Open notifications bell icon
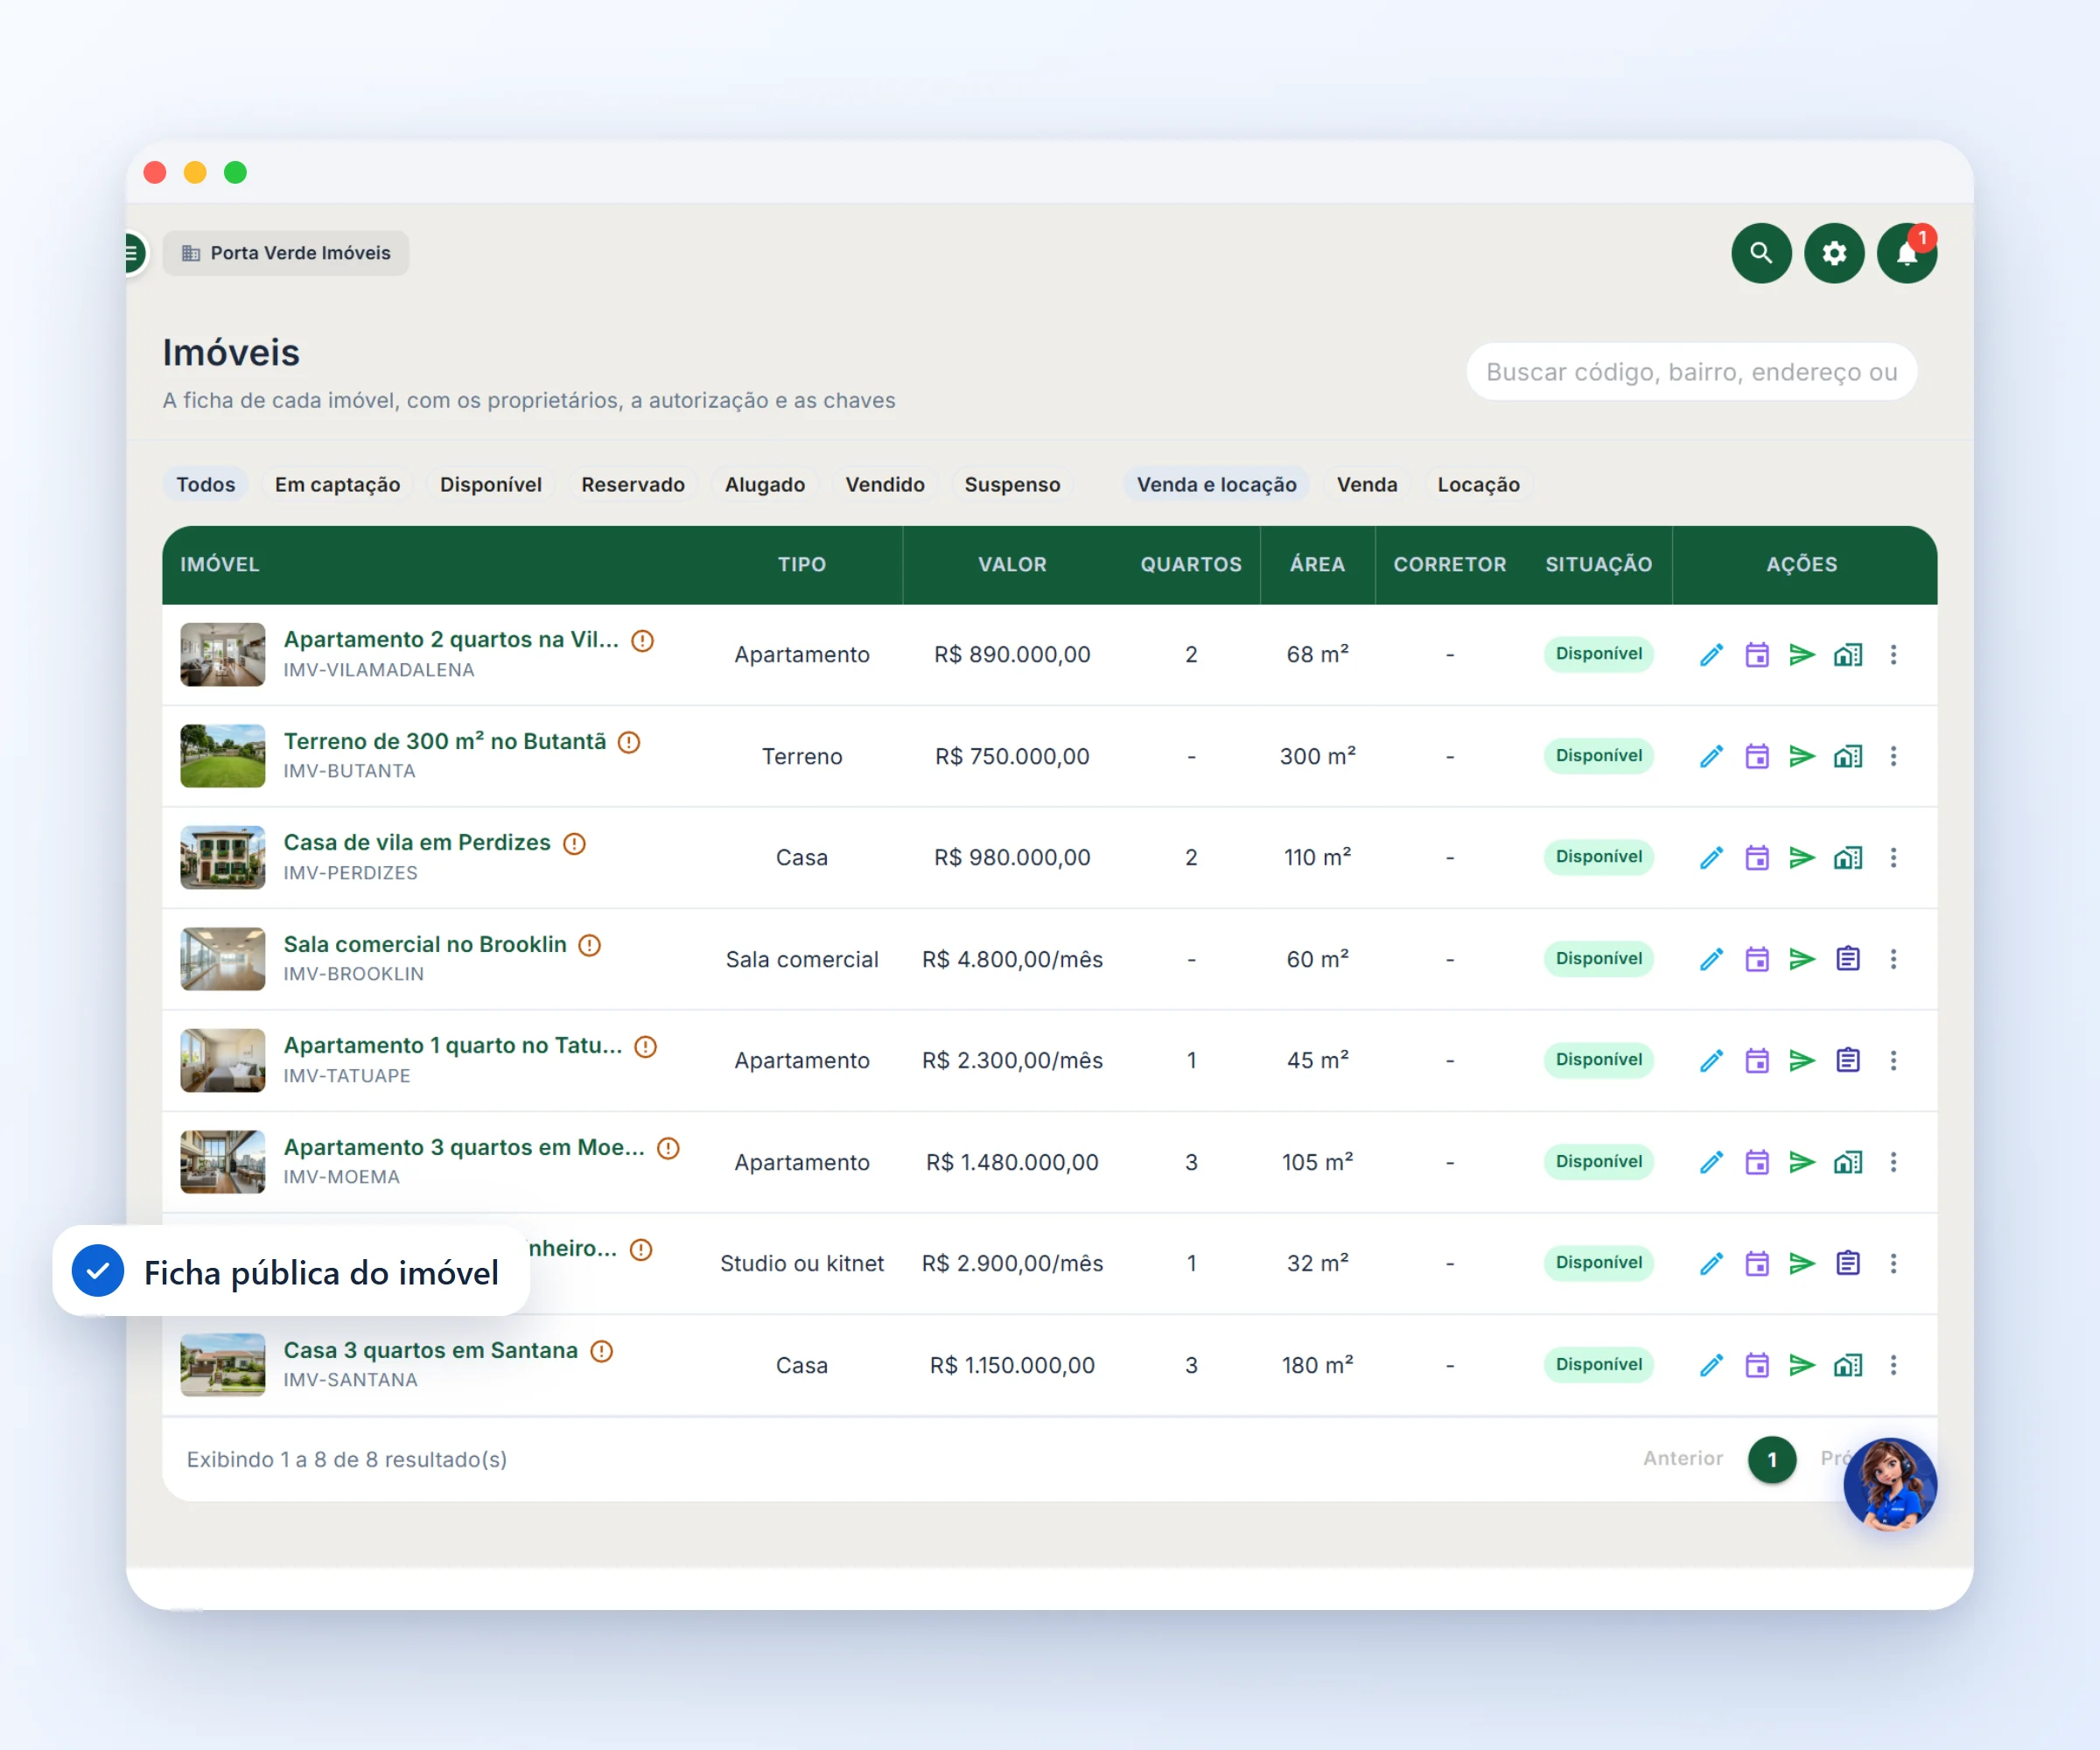Viewport: 2100px width, 1750px height. tap(1906, 253)
